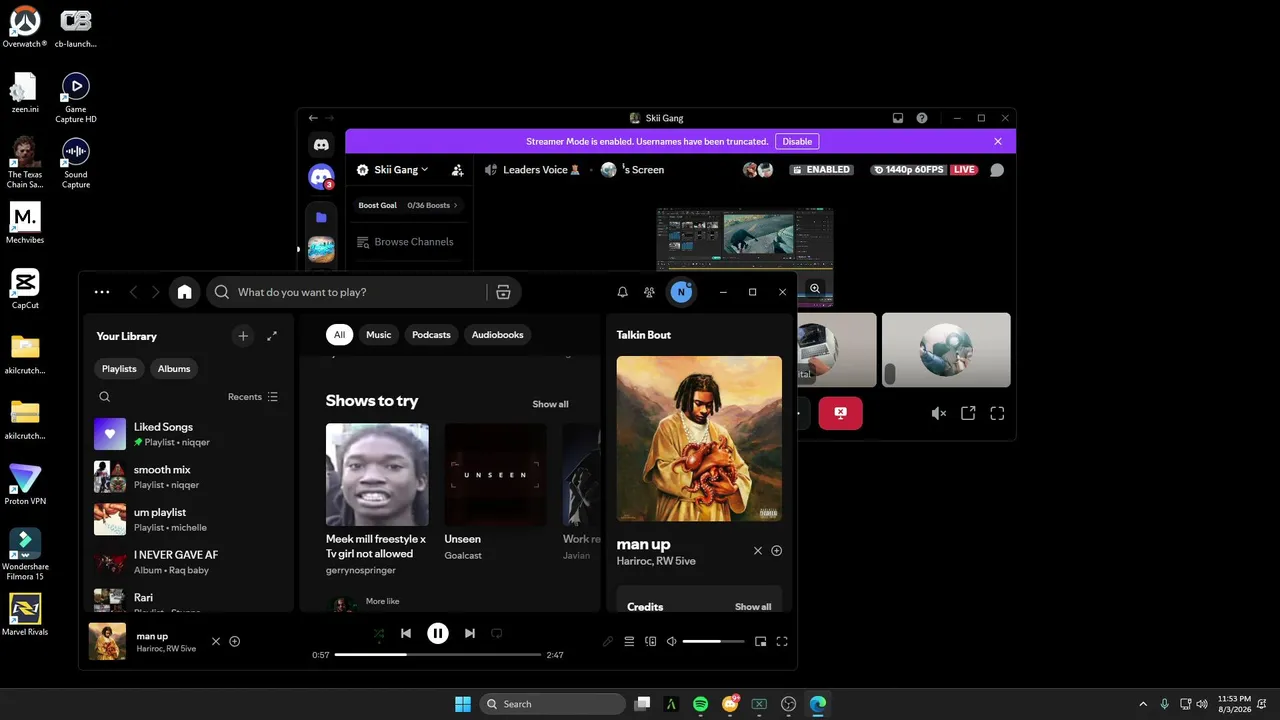Seek in song progress bar

[x=438, y=655]
